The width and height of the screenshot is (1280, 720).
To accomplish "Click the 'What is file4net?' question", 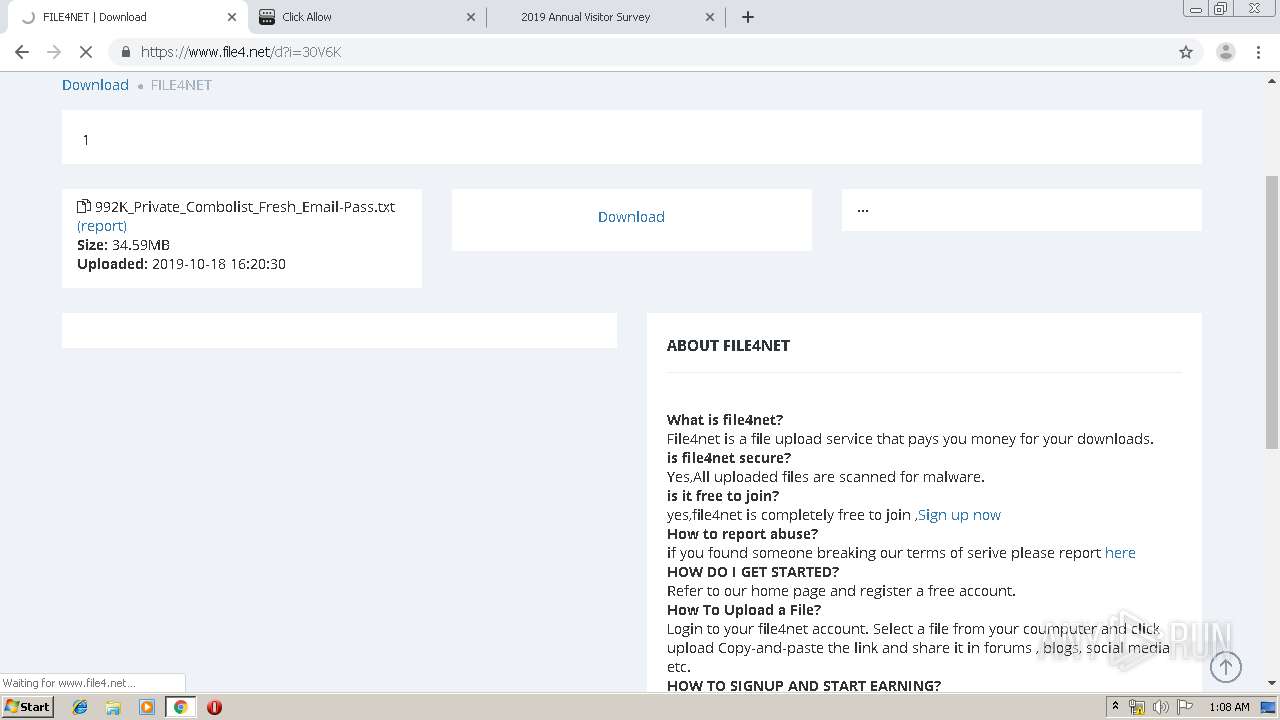I will [725, 420].
